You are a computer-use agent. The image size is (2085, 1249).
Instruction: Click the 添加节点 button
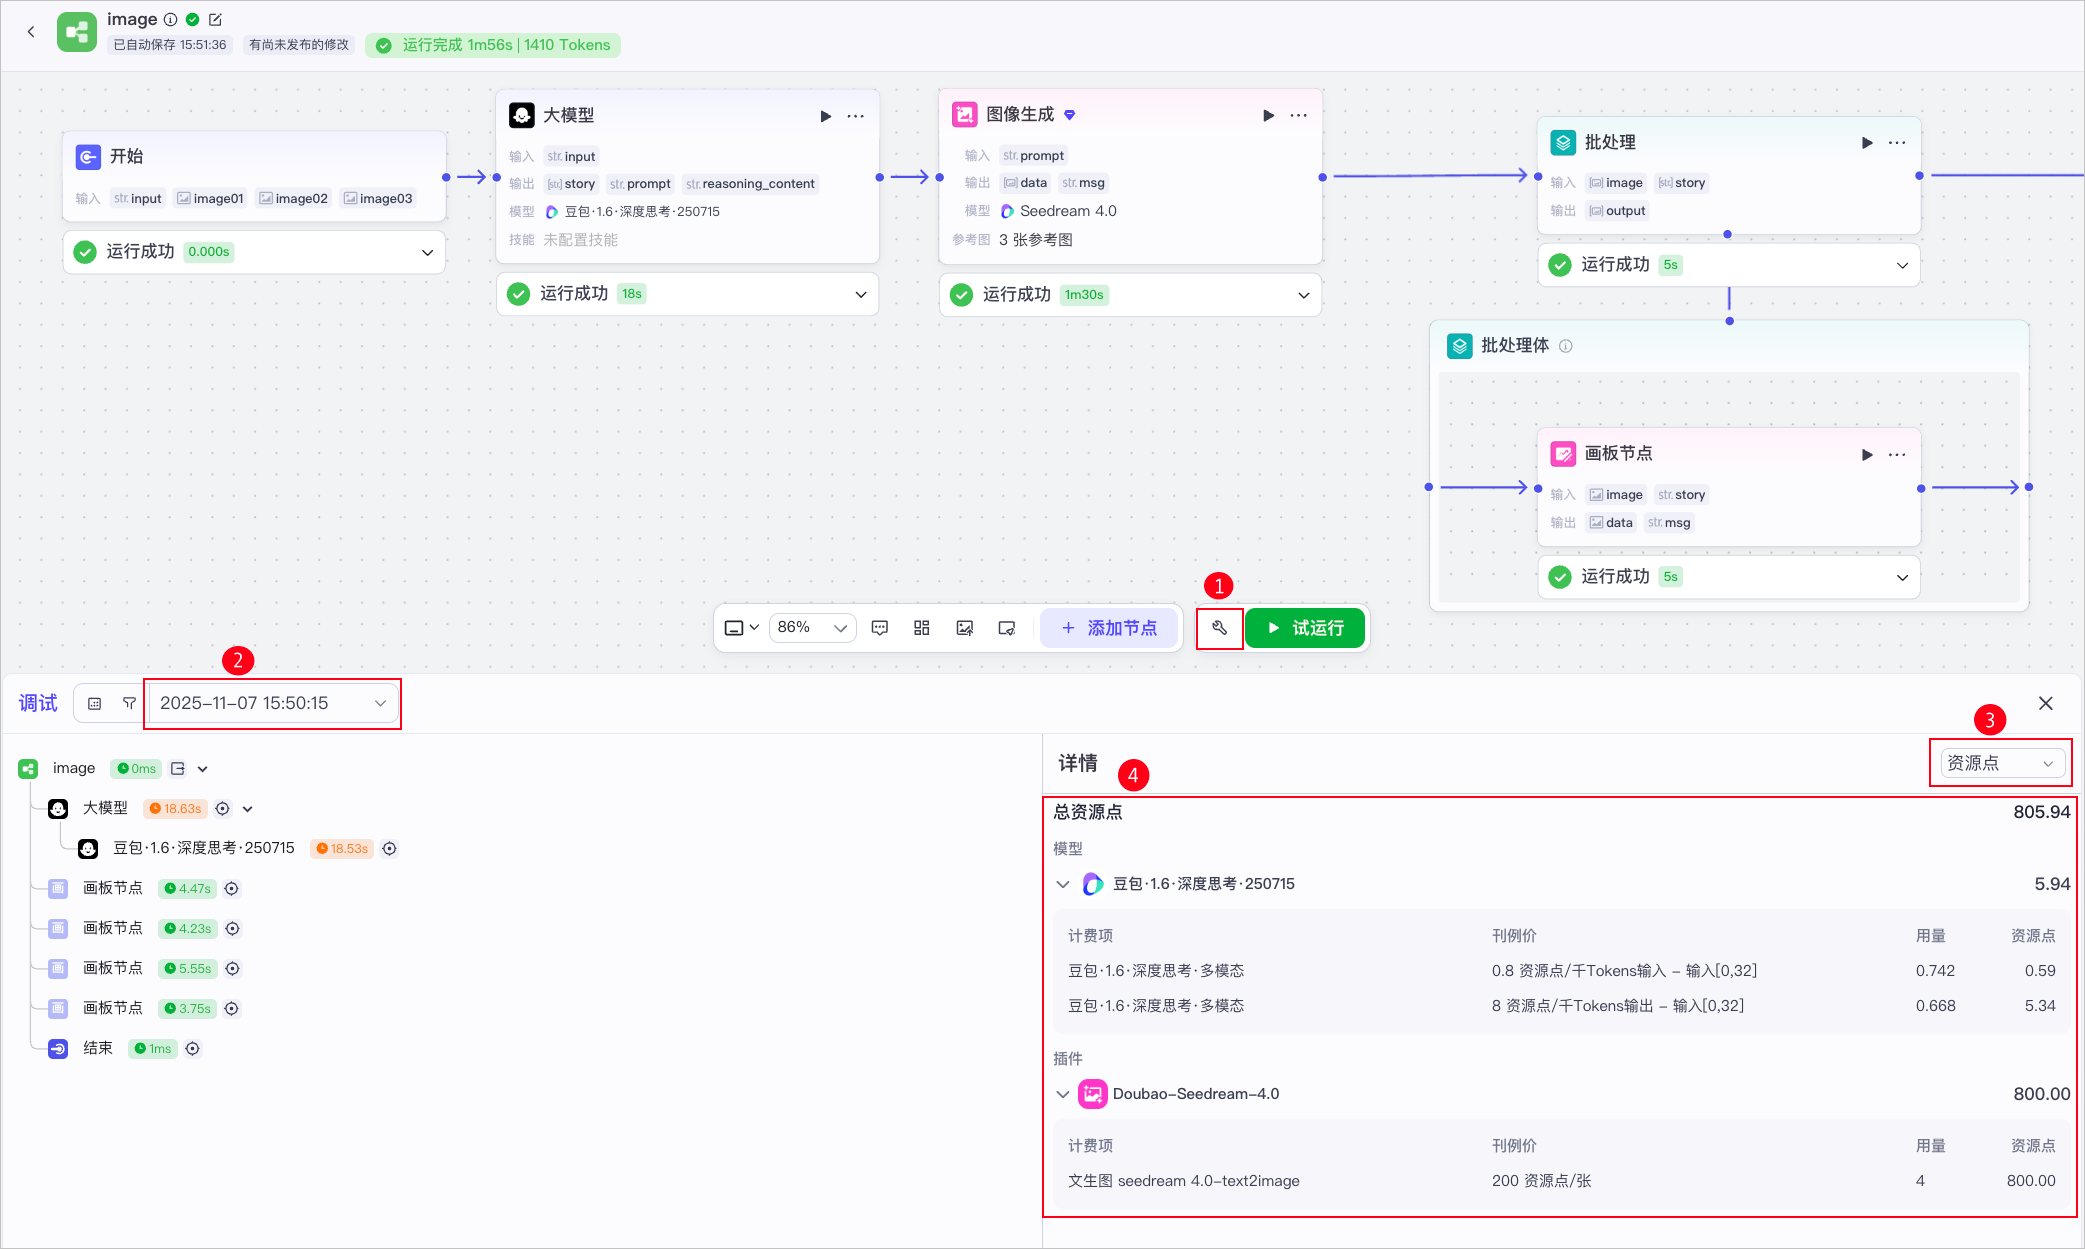click(1109, 628)
